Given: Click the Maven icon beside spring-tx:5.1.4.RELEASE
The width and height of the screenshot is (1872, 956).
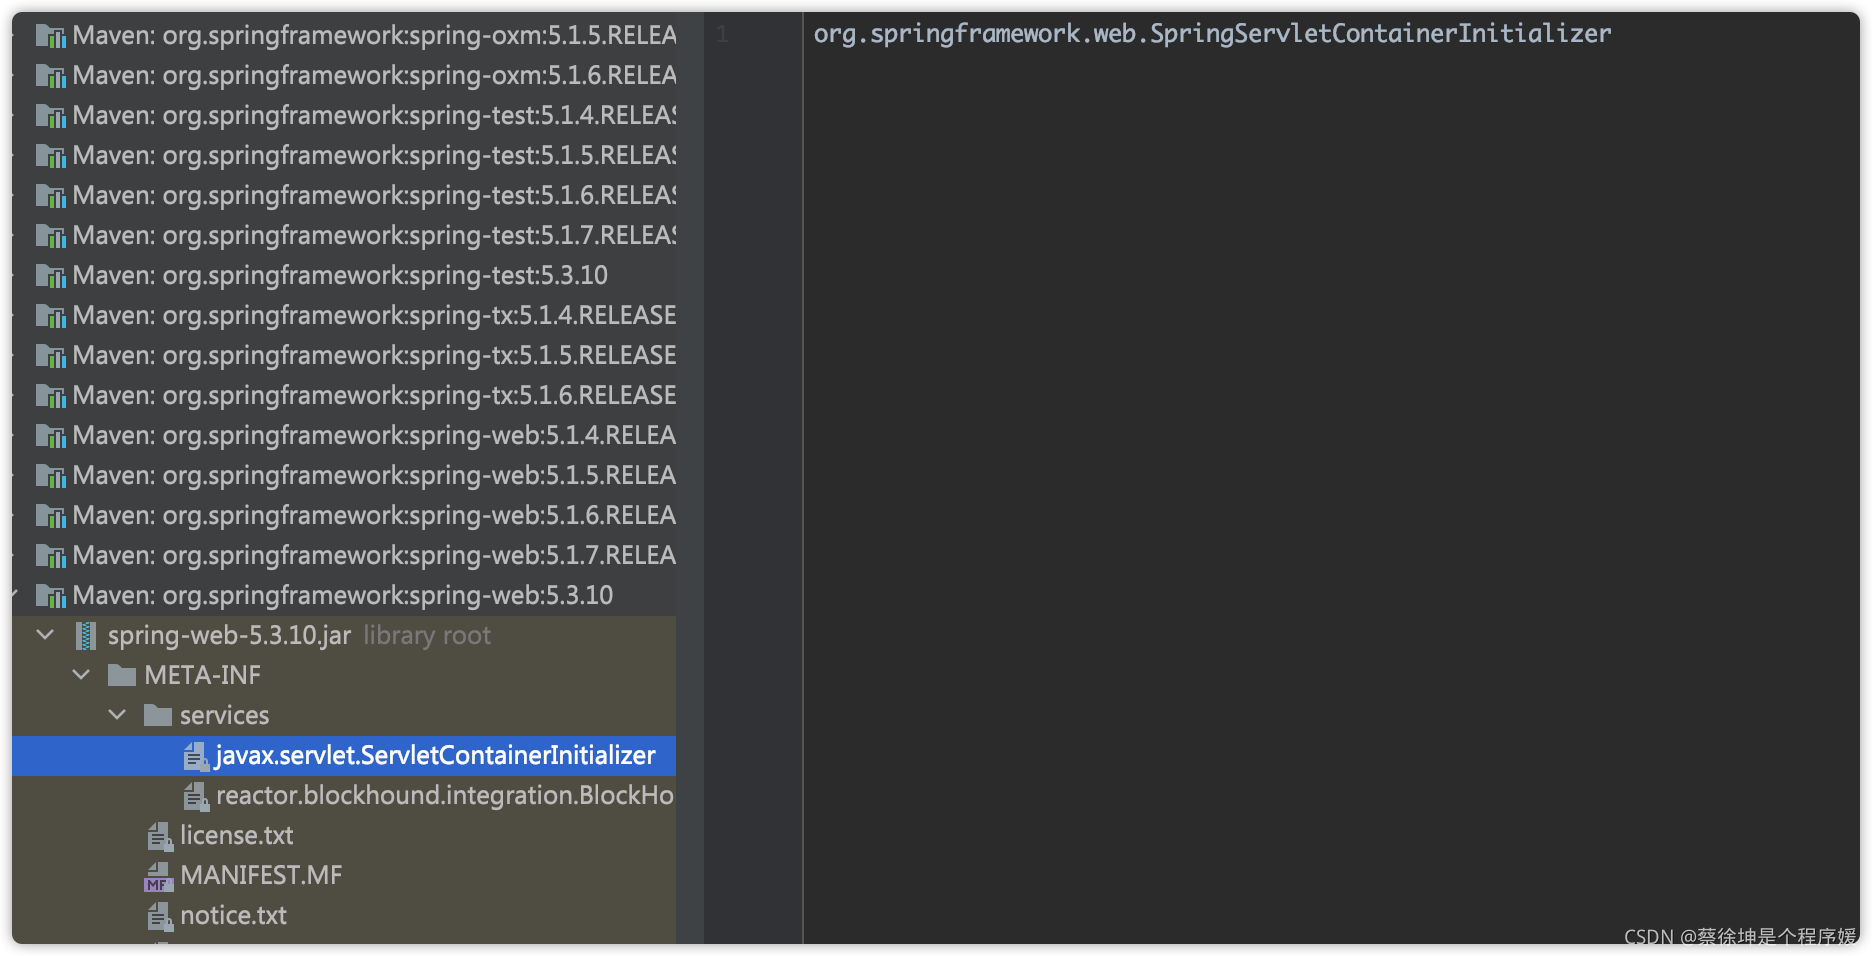Looking at the screenshot, I should (x=51, y=315).
